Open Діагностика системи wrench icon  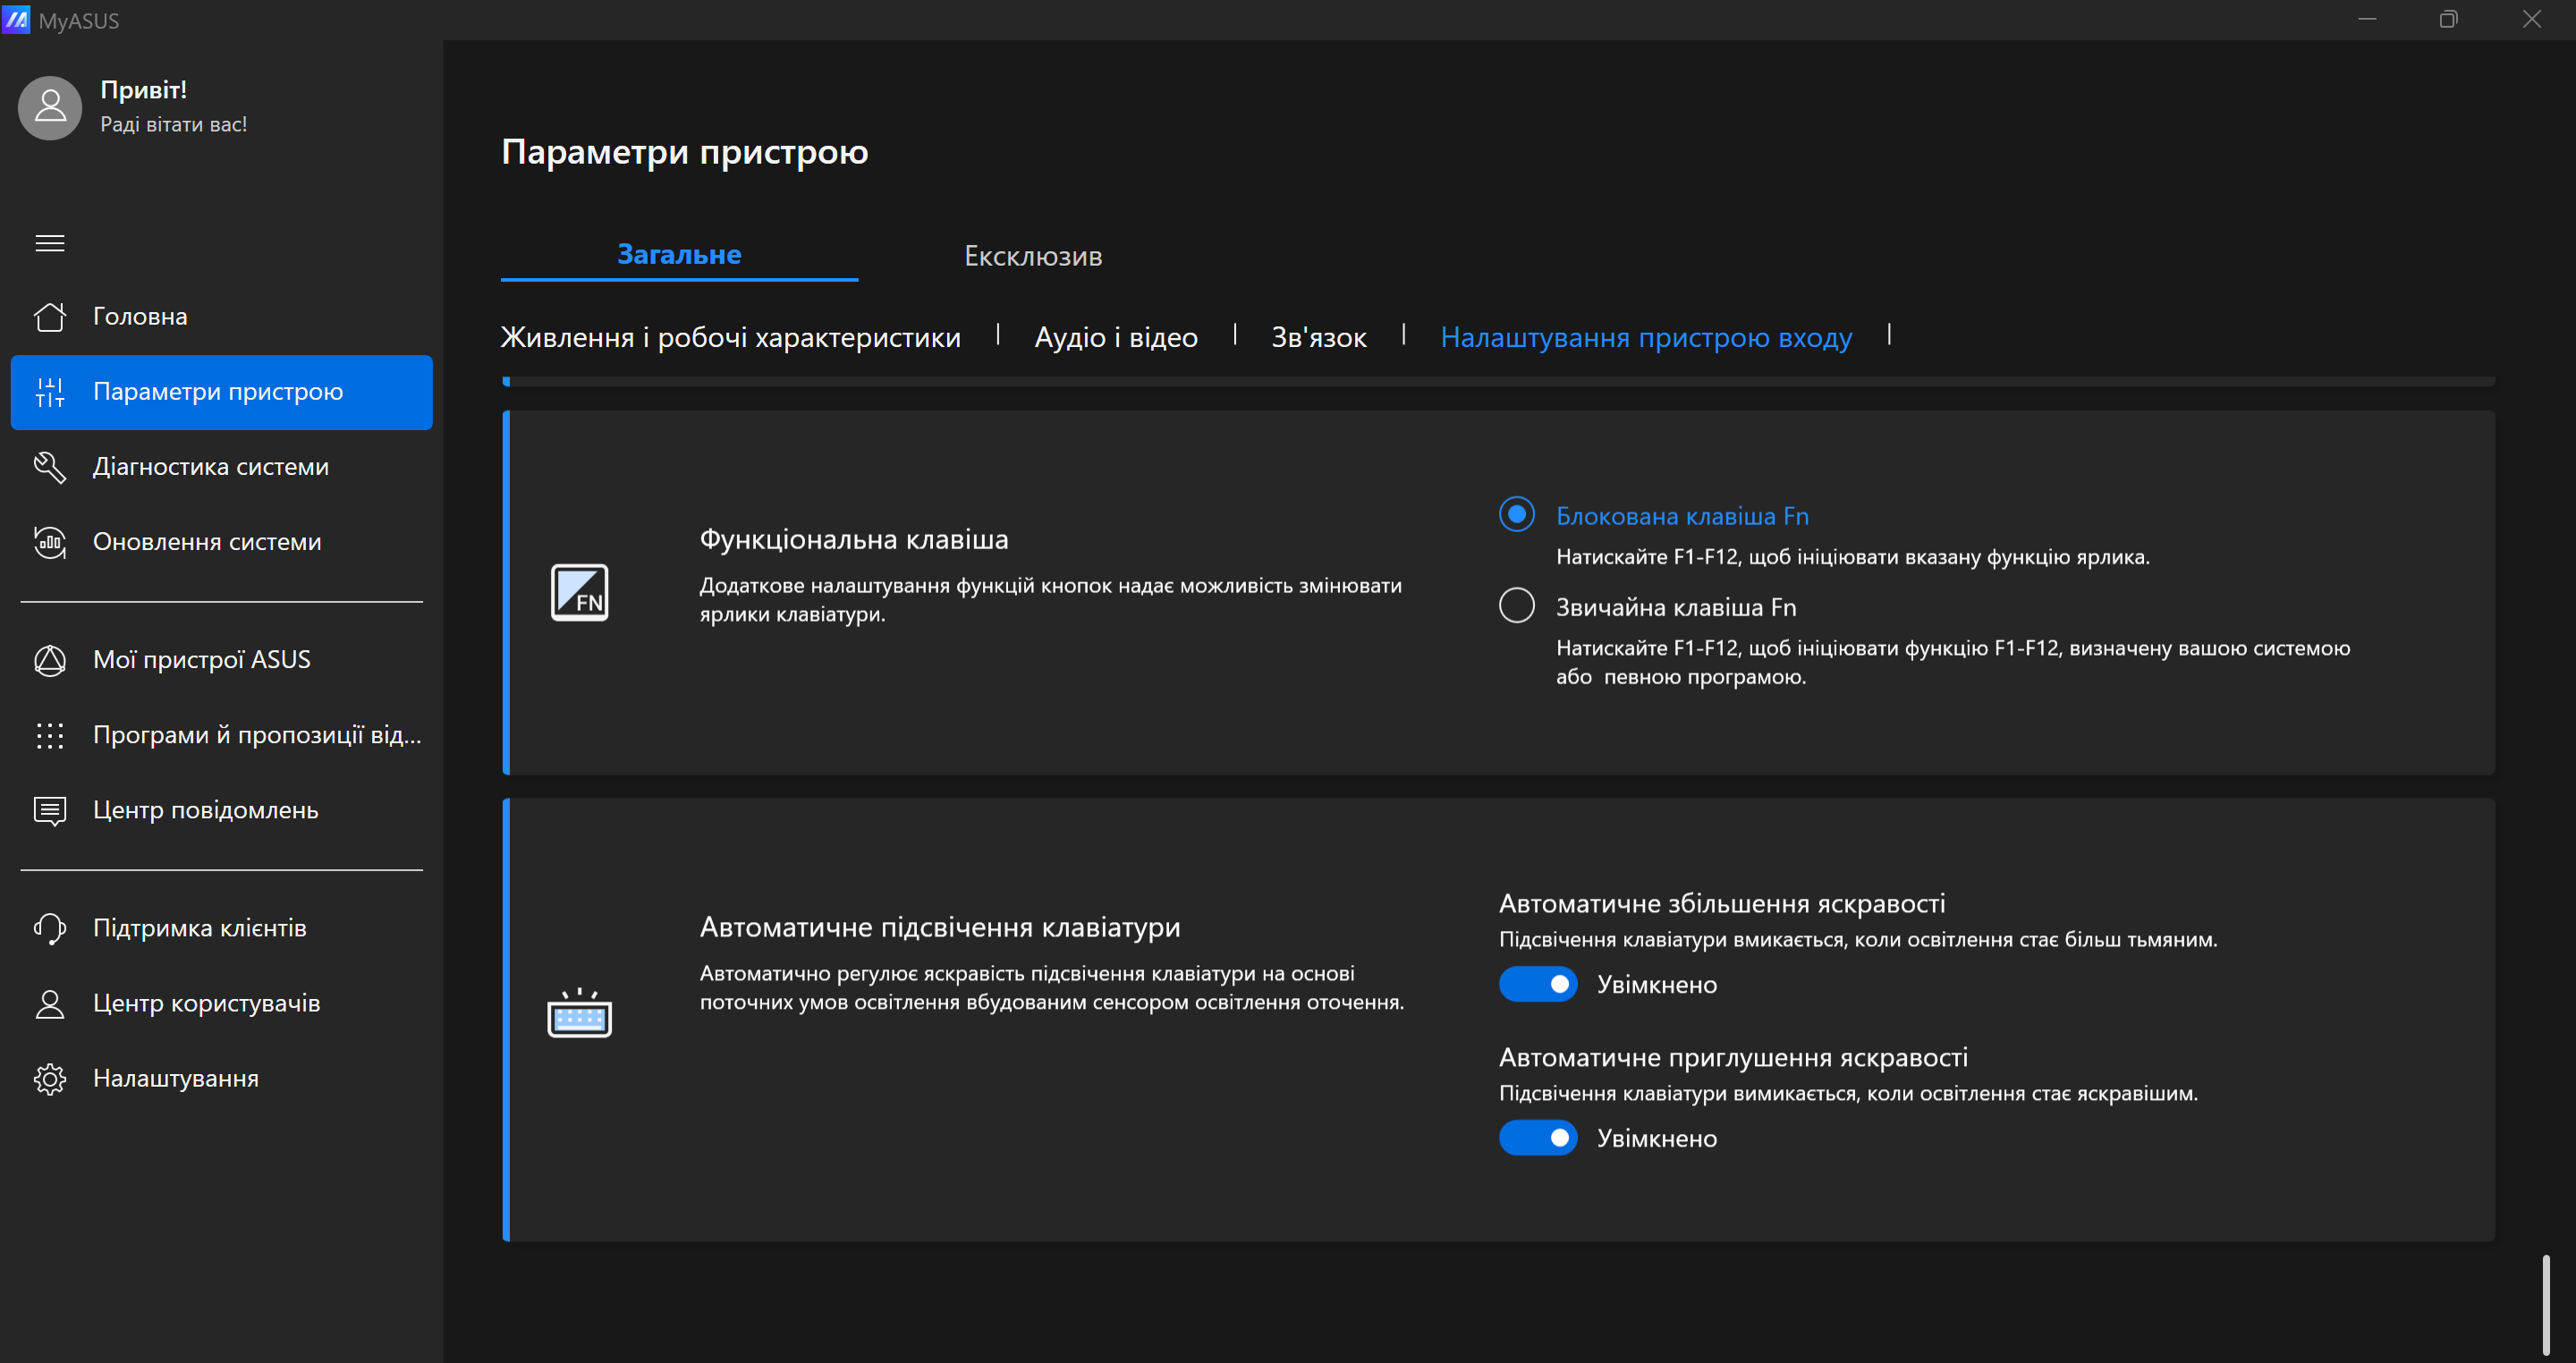[x=50, y=467]
